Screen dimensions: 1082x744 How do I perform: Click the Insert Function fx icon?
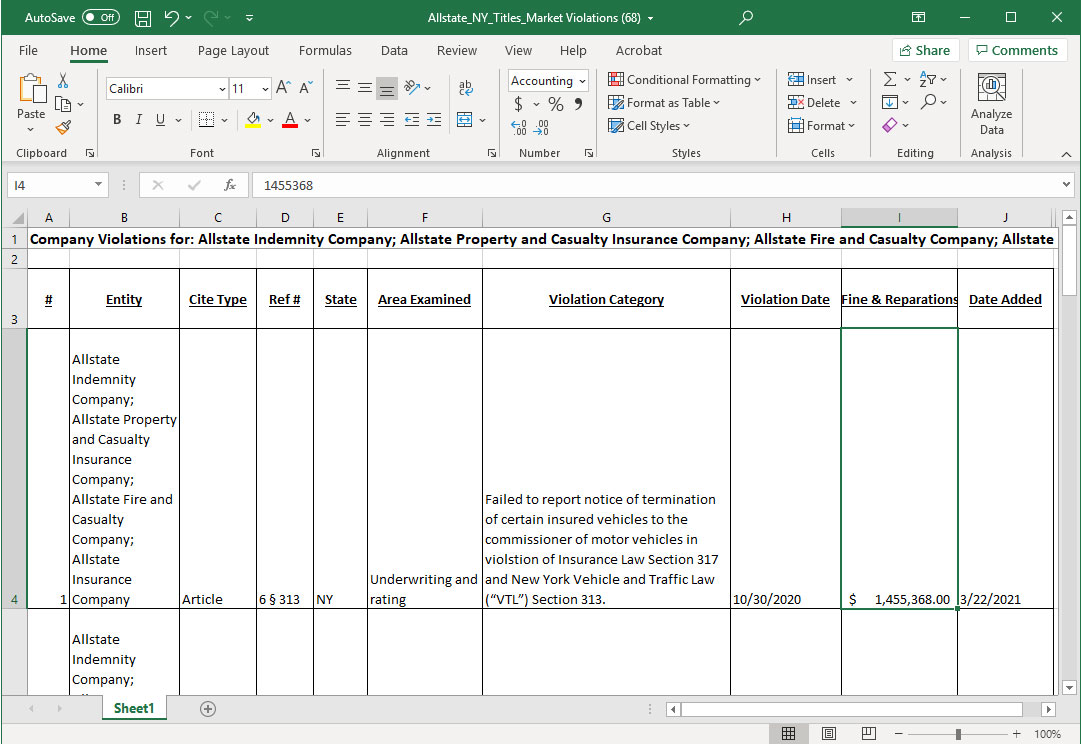pyautogui.click(x=230, y=185)
